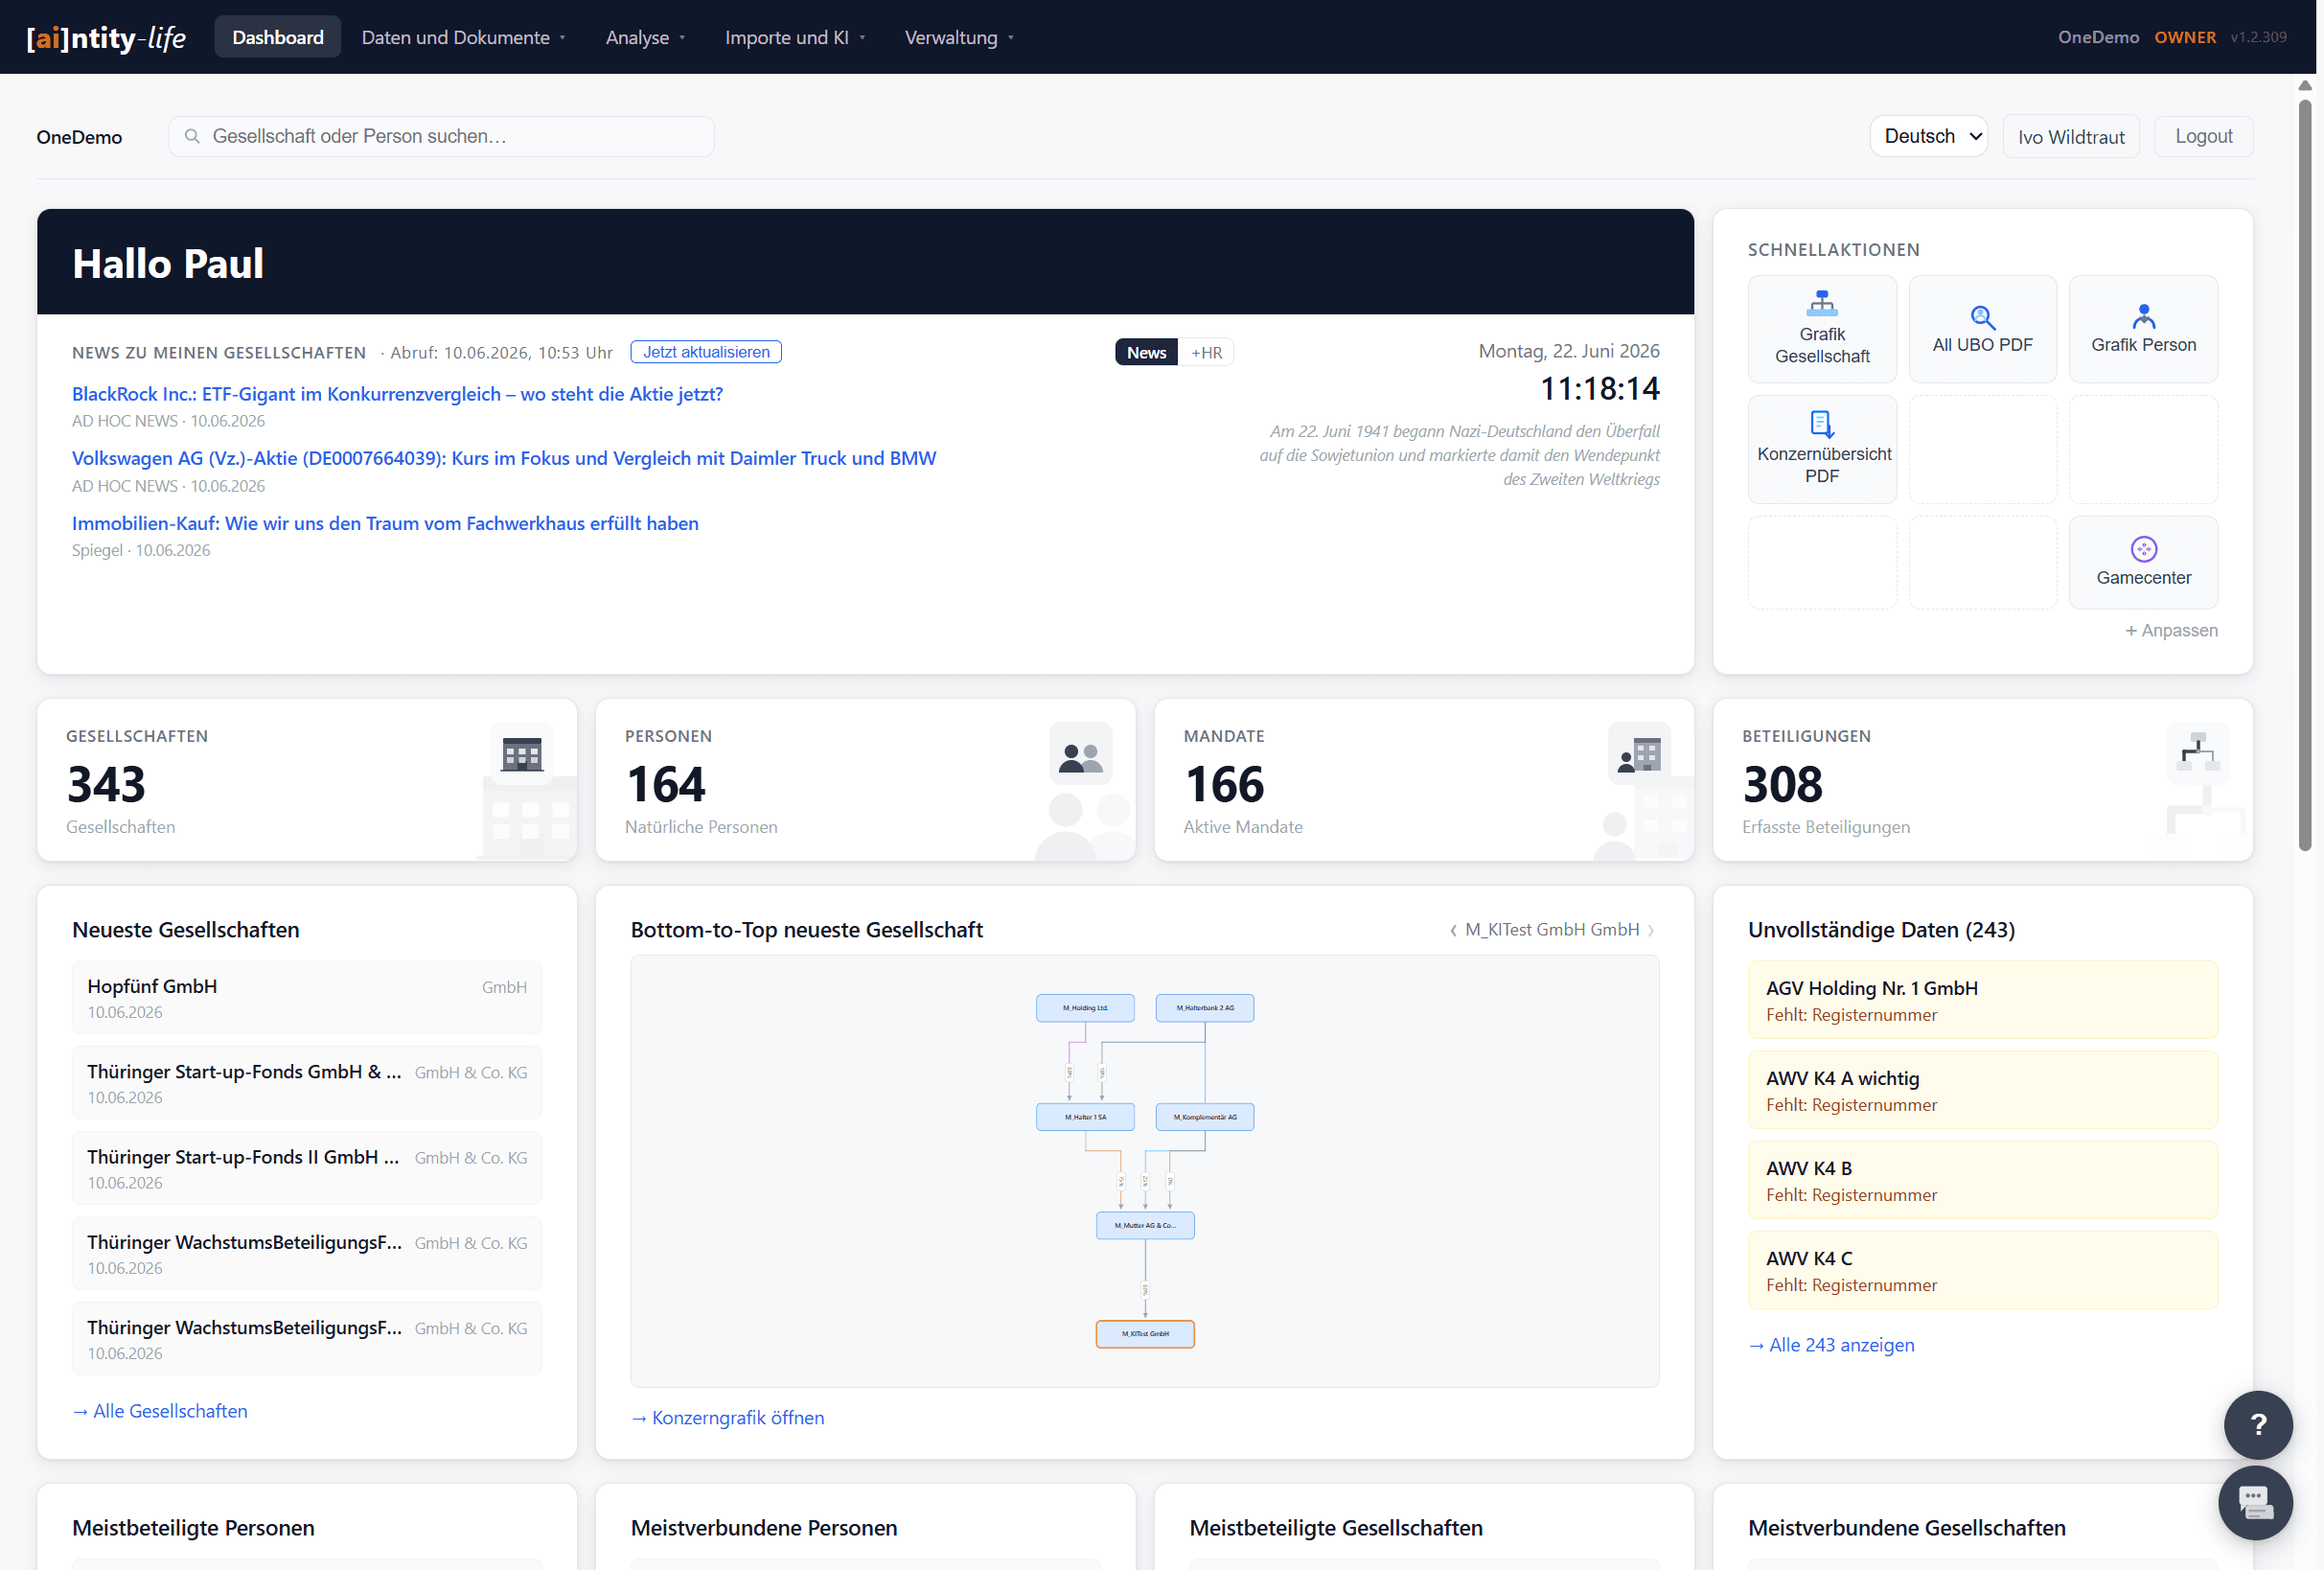Image resolution: width=2324 pixels, height=1570 pixels.
Task: Open AWV K4 C incomplete data entry
Action: pos(1982,1270)
